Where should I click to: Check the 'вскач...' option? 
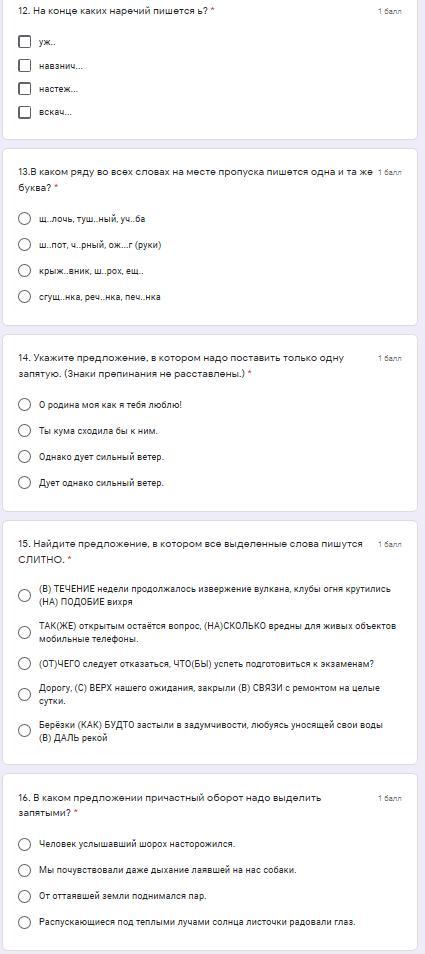pos(24,112)
